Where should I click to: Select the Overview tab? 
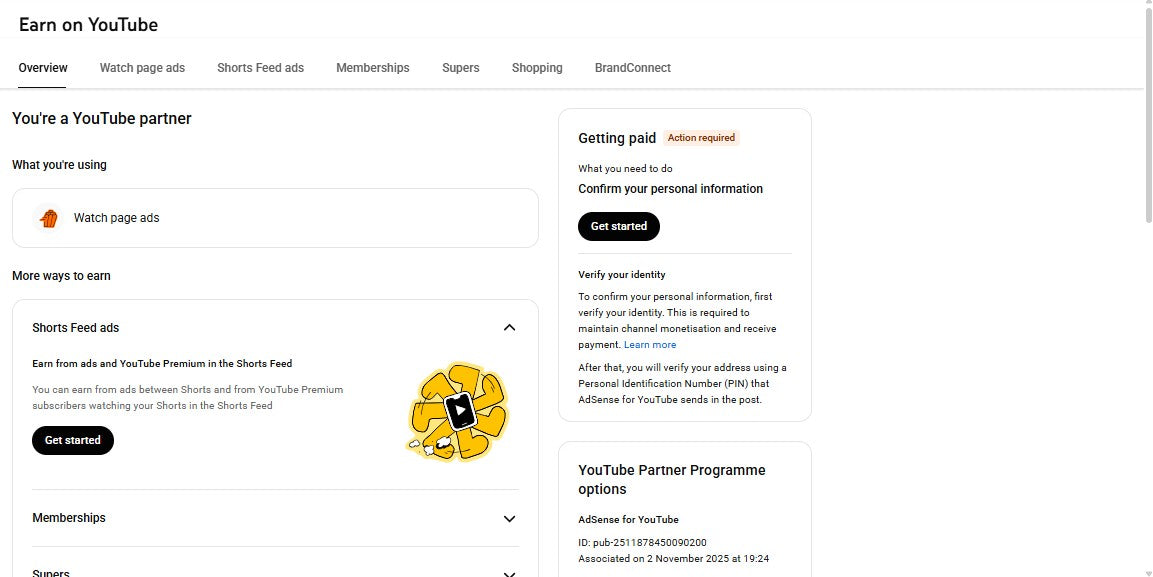[42, 67]
